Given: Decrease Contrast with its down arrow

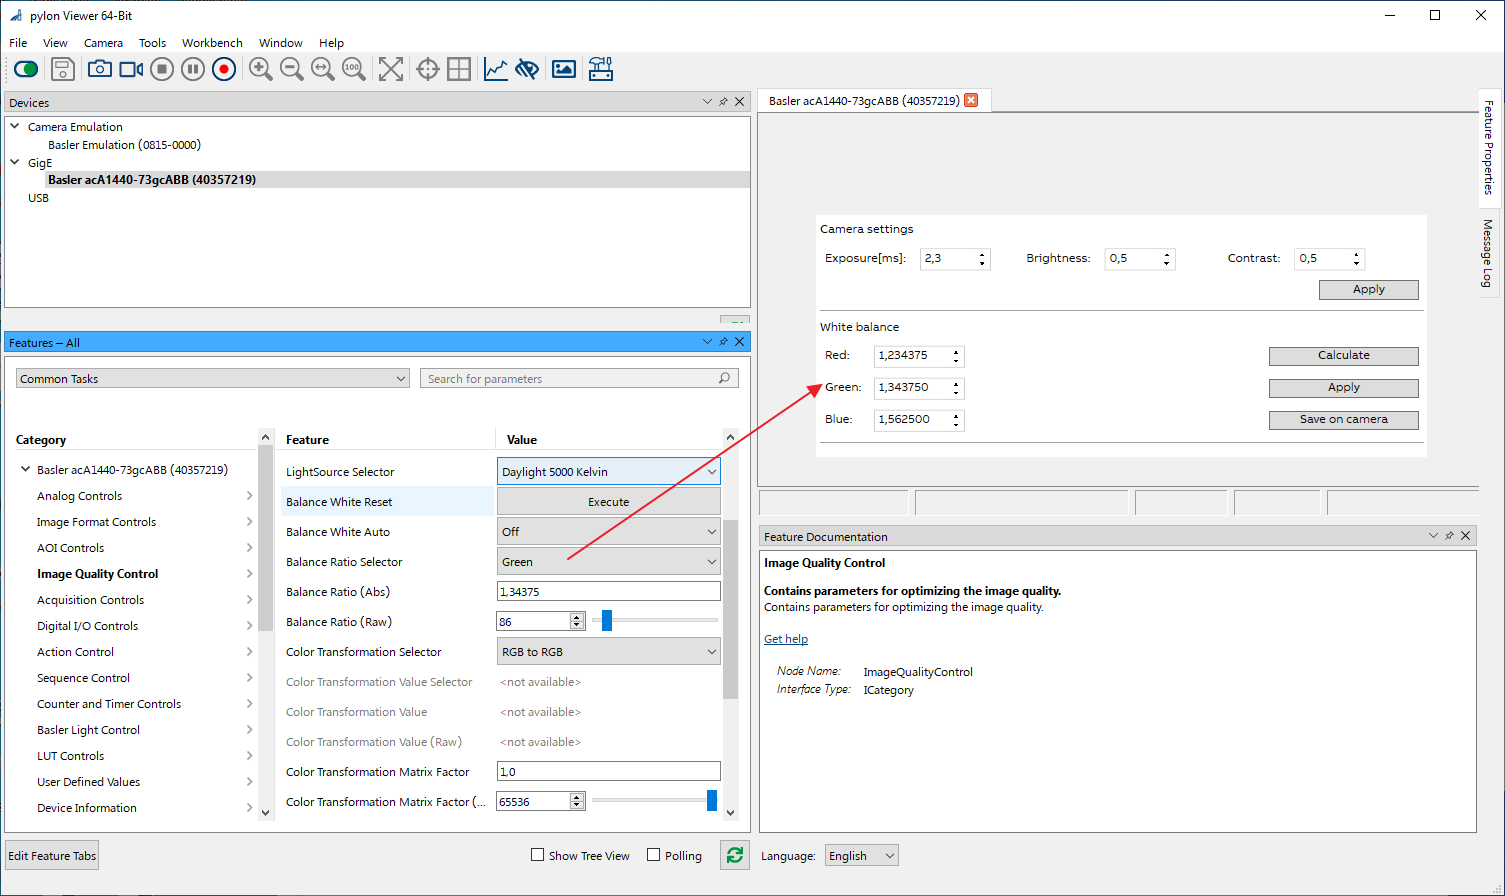Looking at the screenshot, I should pos(1357,263).
